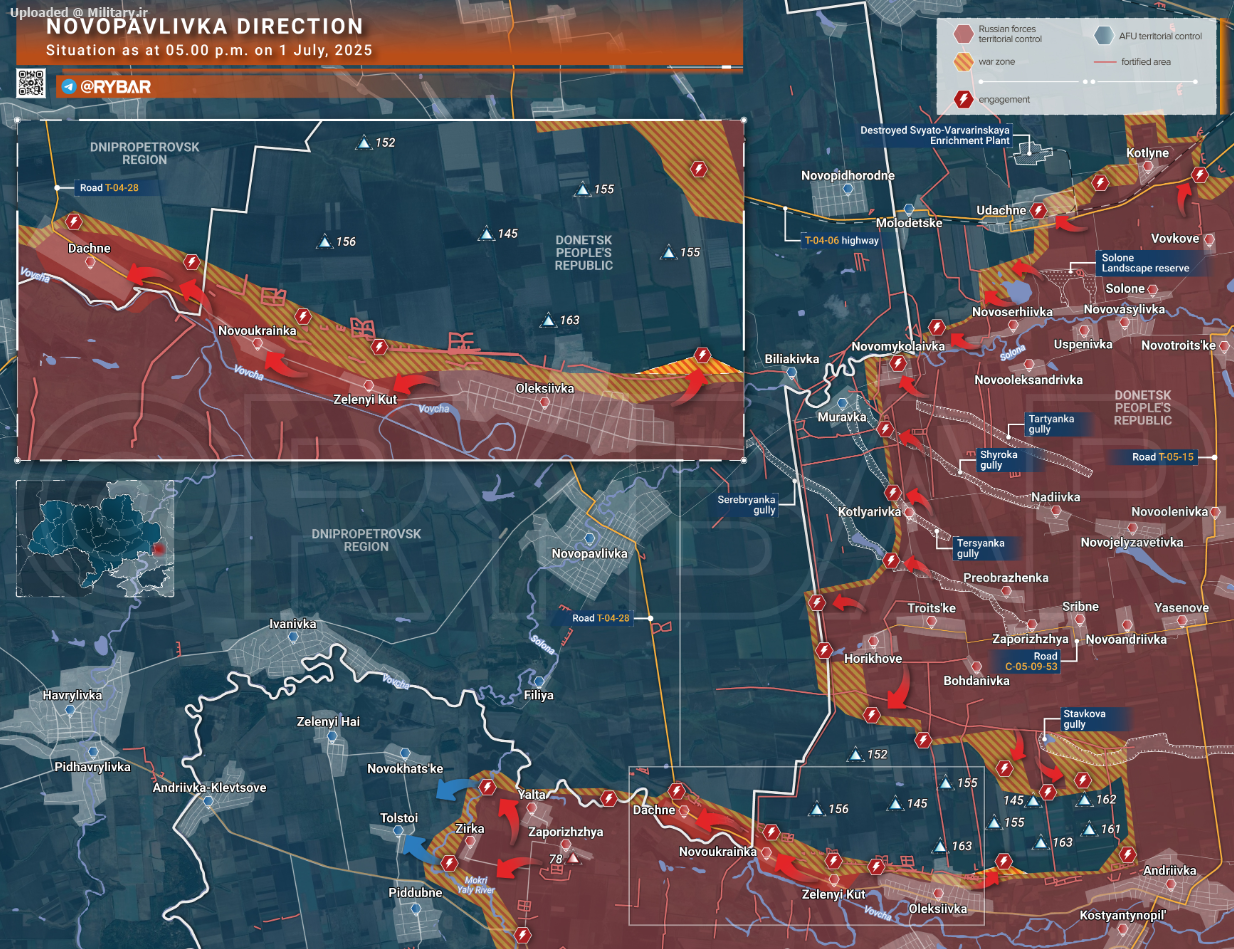Click the NOVOPAVLIVKA DIRECTION map title
This screenshot has width=1234, height=949.
[205, 27]
